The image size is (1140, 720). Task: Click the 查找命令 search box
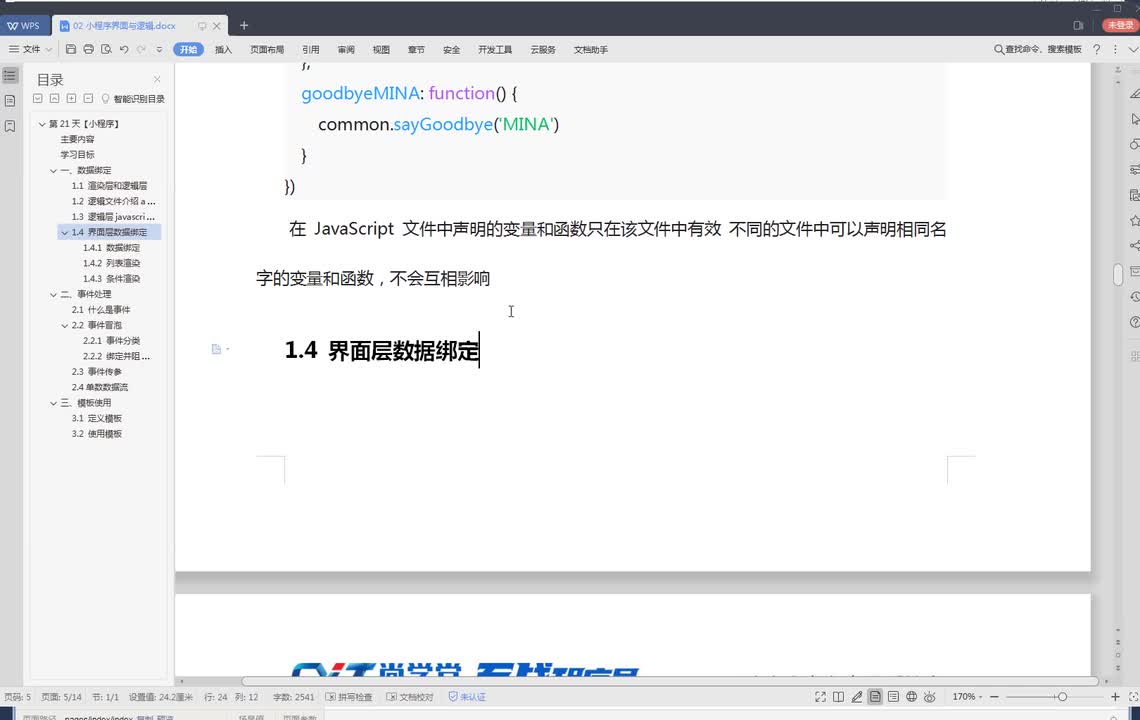coord(1037,49)
